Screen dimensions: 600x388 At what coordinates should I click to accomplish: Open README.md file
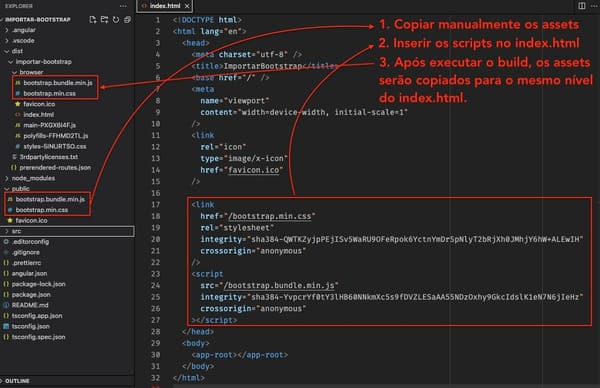click(30, 305)
